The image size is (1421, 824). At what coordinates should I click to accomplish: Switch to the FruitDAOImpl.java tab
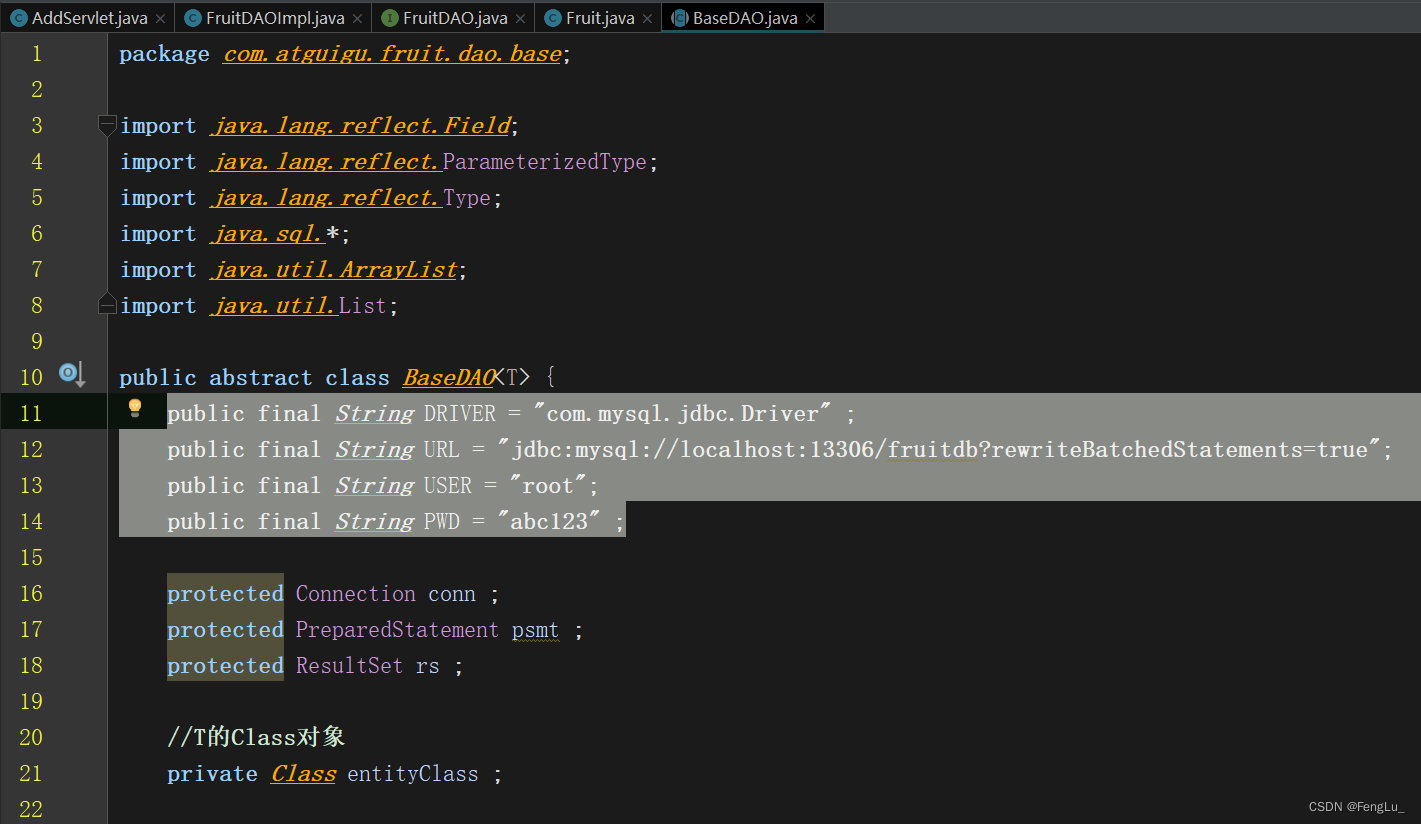click(x=275, y=18)
